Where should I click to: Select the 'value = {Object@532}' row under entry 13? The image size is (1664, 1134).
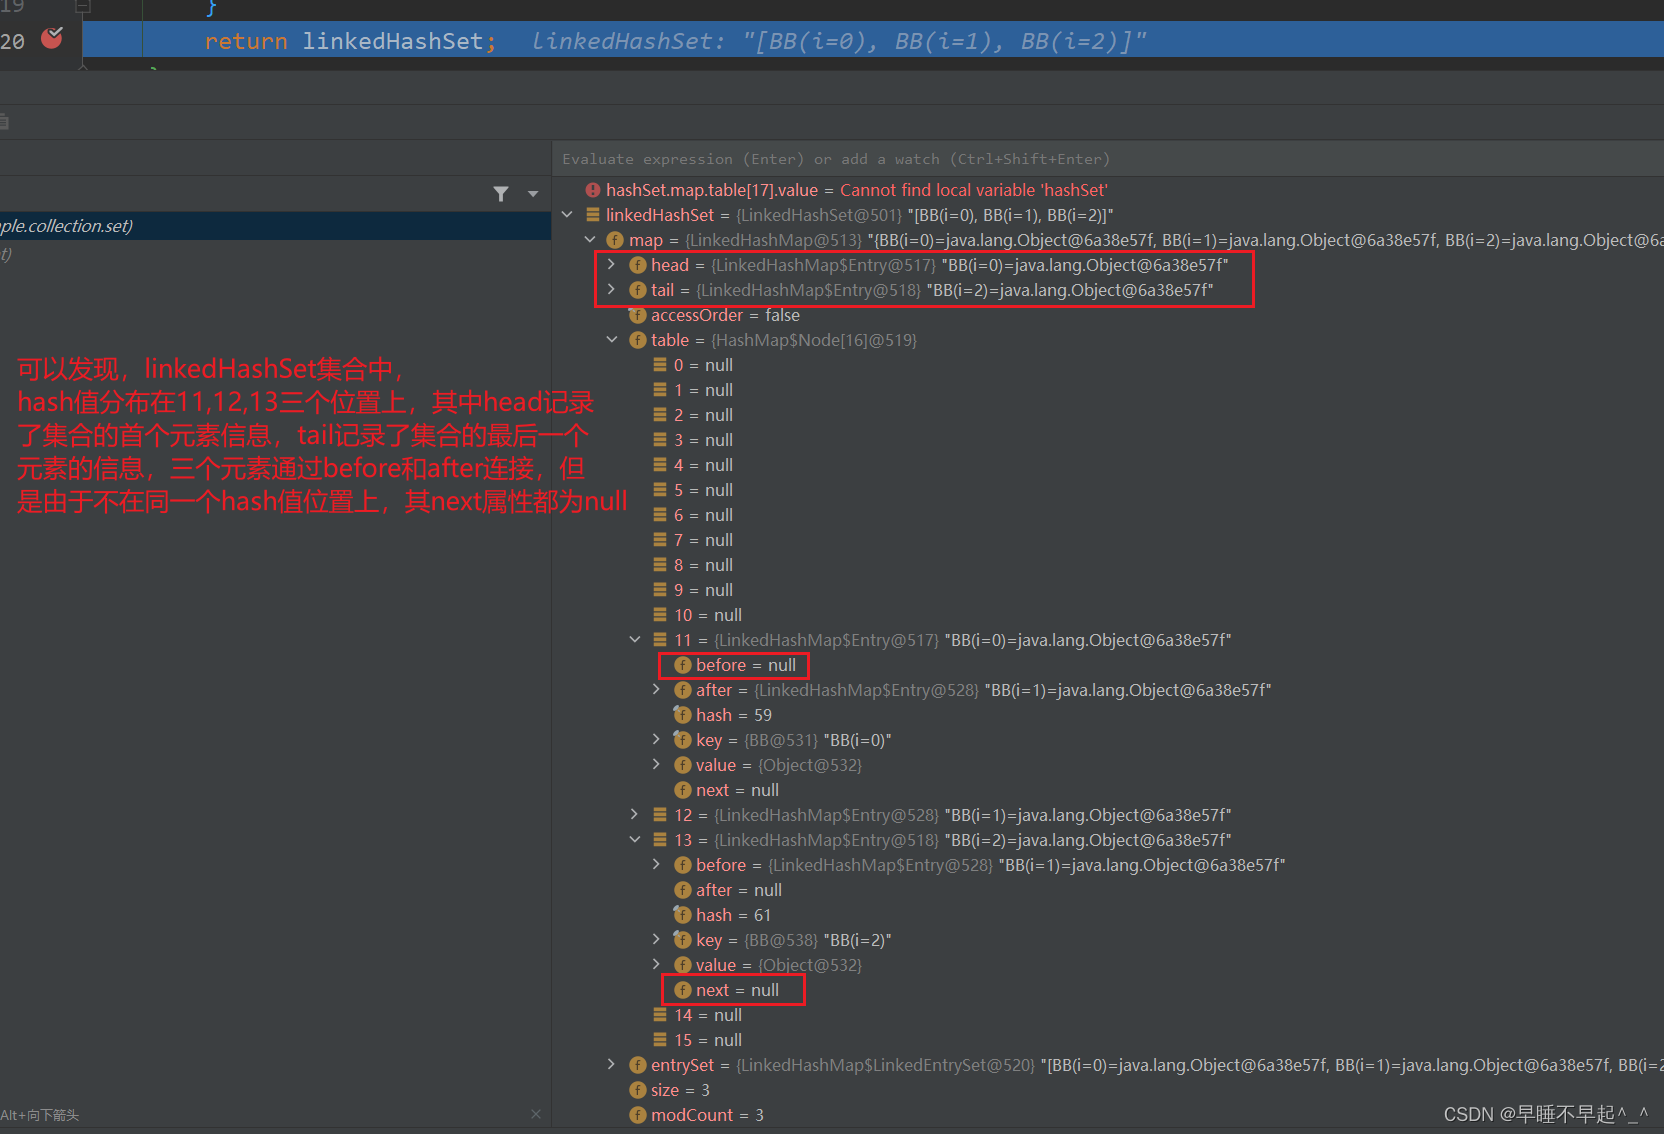(x=1108, y=965)
